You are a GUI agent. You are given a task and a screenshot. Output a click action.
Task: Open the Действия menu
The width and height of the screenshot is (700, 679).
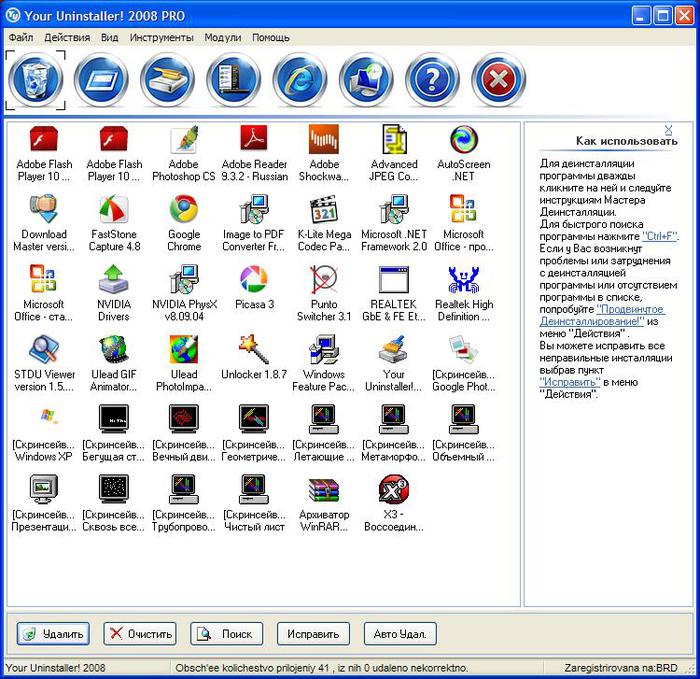coord(67,38)
